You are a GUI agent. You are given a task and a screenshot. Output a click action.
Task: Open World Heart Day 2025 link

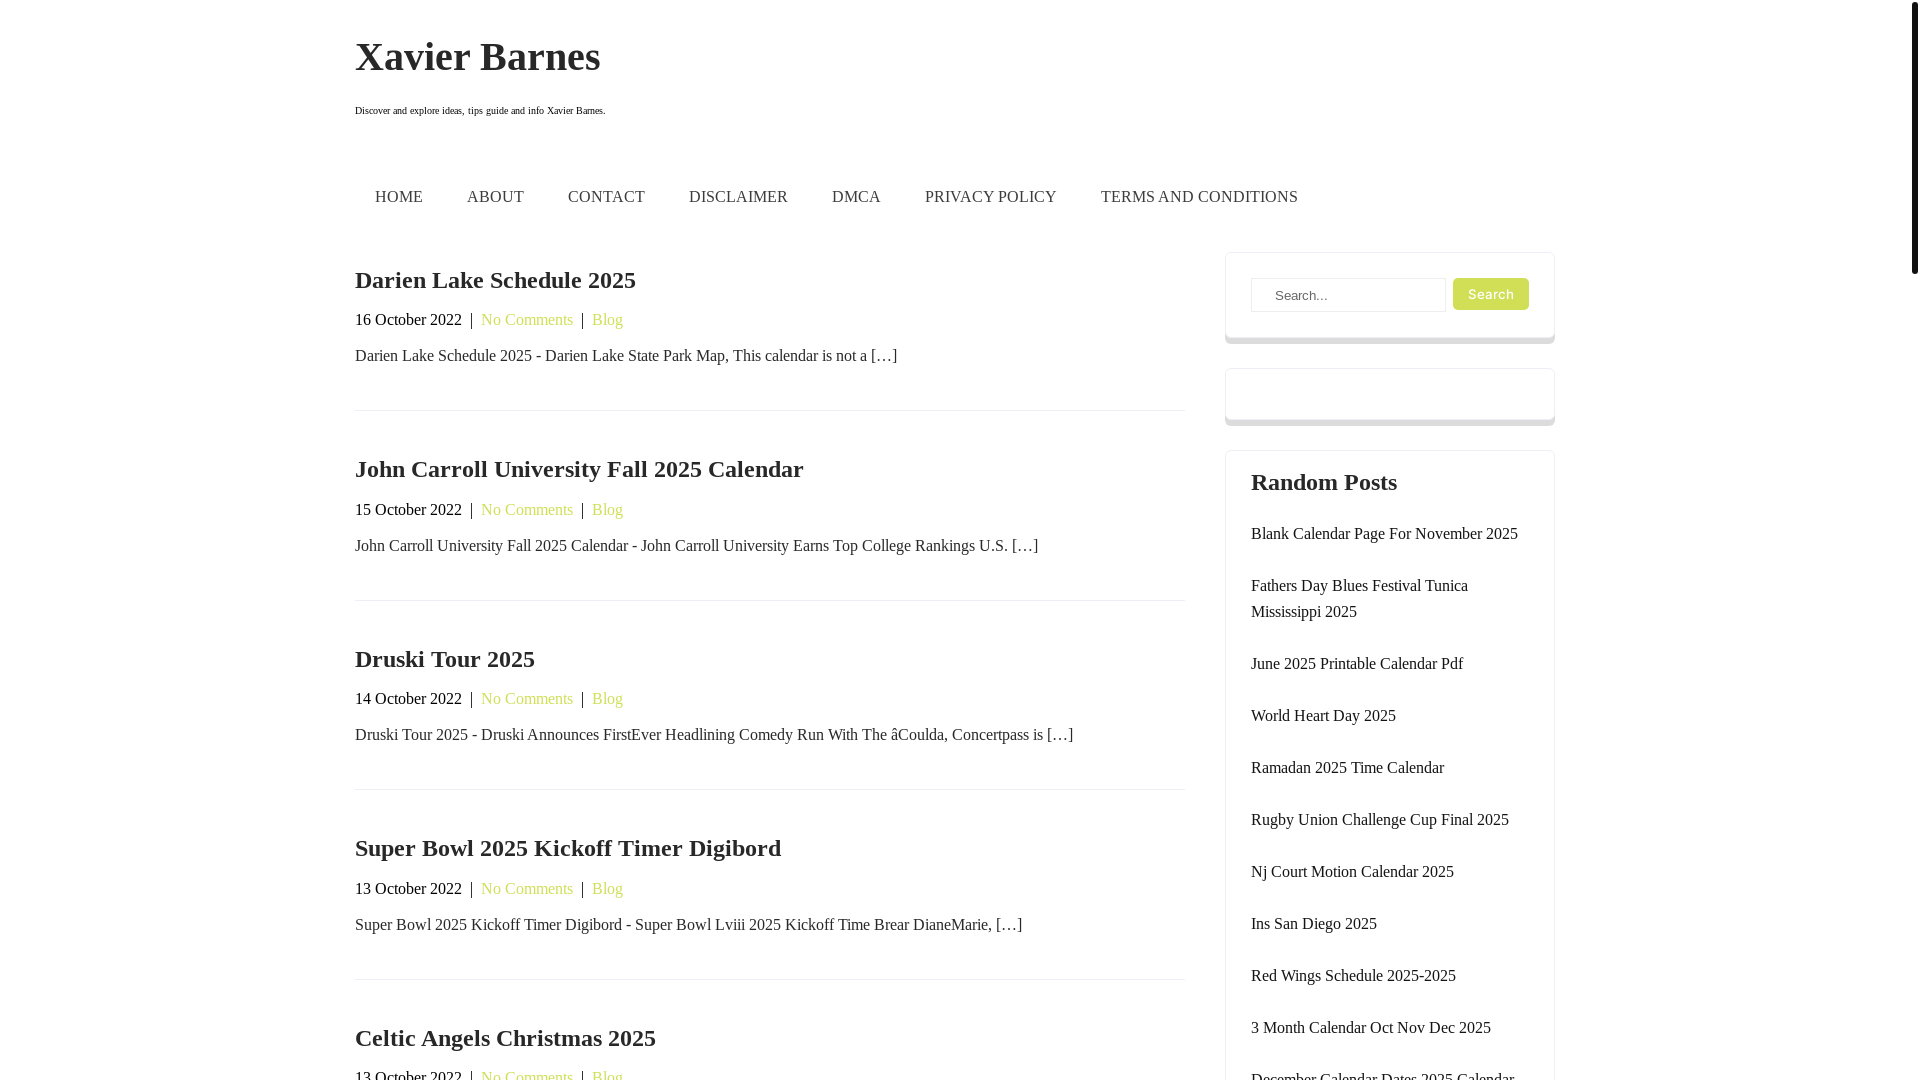1323,716
